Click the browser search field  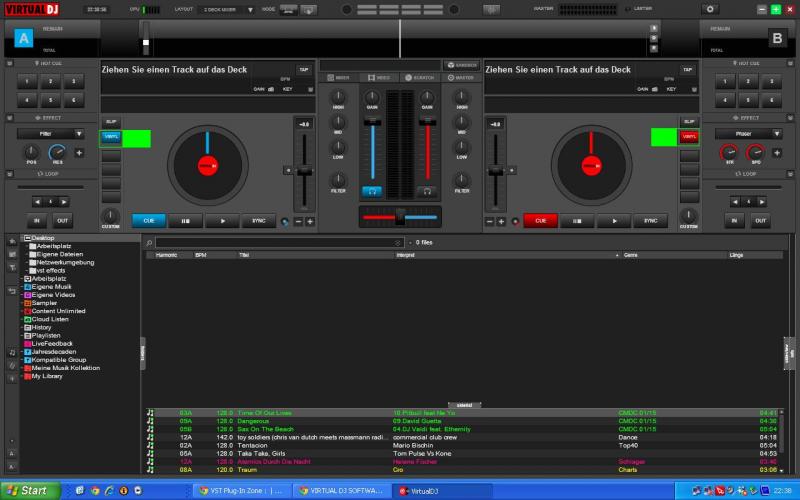[x=279, y=243]
